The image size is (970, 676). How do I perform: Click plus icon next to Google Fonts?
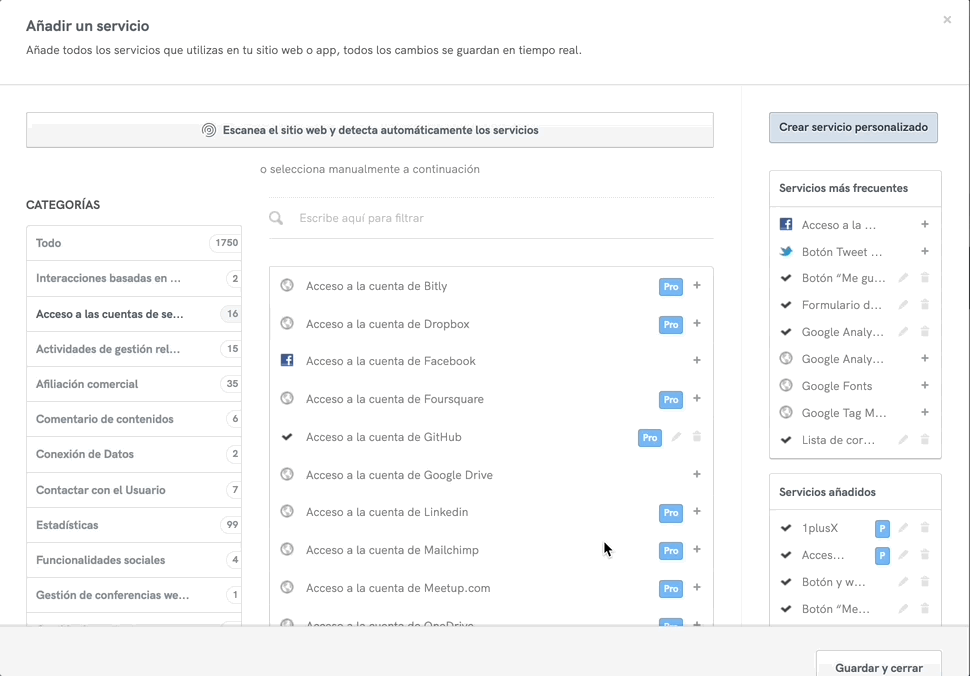click(x=925, y=386)
